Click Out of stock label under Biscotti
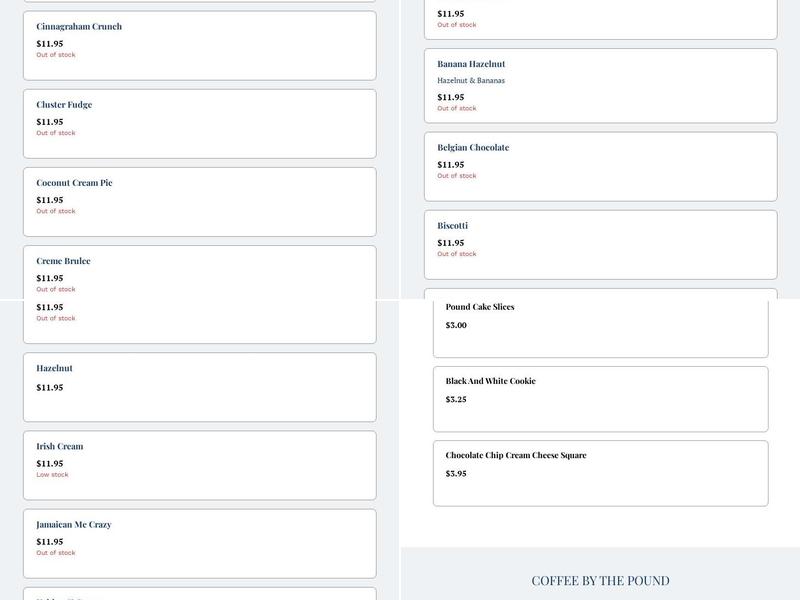Screen dimensions: 800x600 [456, 254]
